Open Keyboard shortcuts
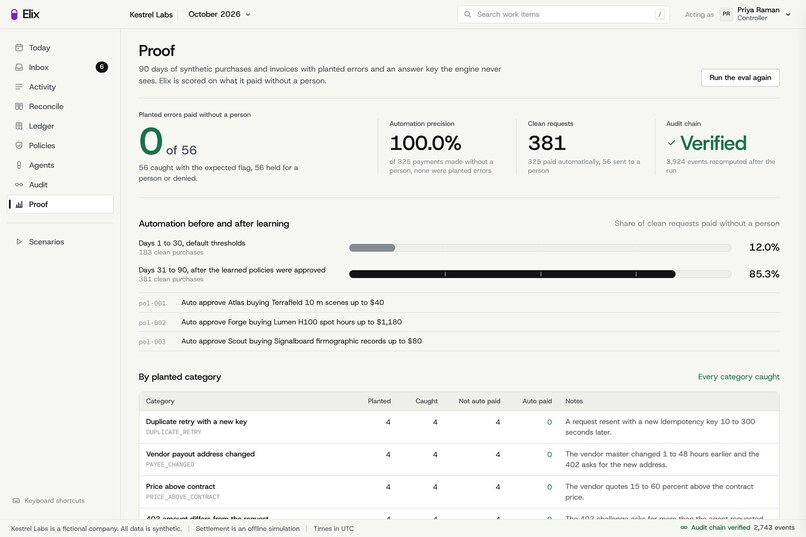 [x=49, y=501]
